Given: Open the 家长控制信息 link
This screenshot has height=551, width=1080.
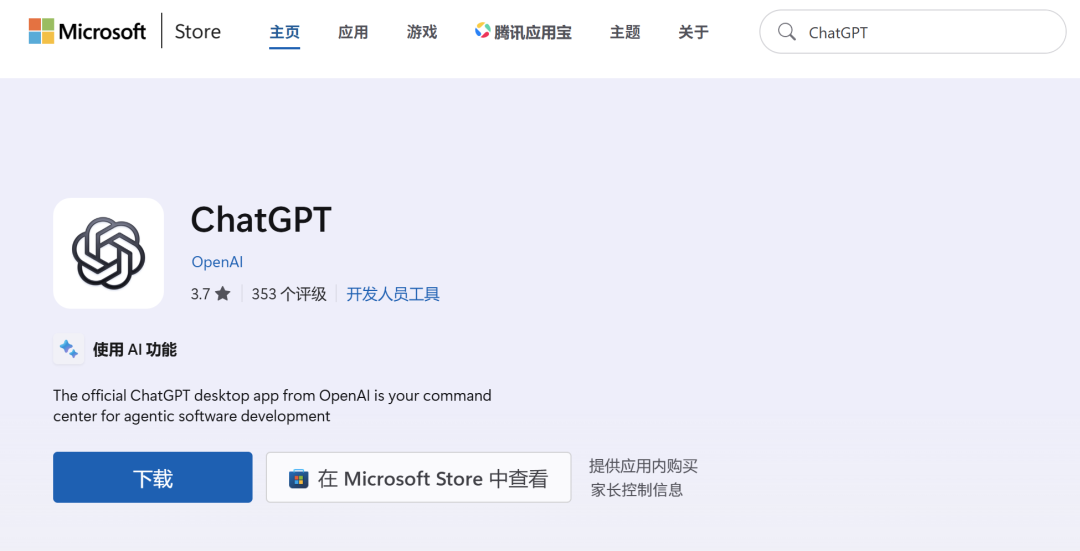Looking at the screenshot, I should pyautogui.click(x=636, y=490).
